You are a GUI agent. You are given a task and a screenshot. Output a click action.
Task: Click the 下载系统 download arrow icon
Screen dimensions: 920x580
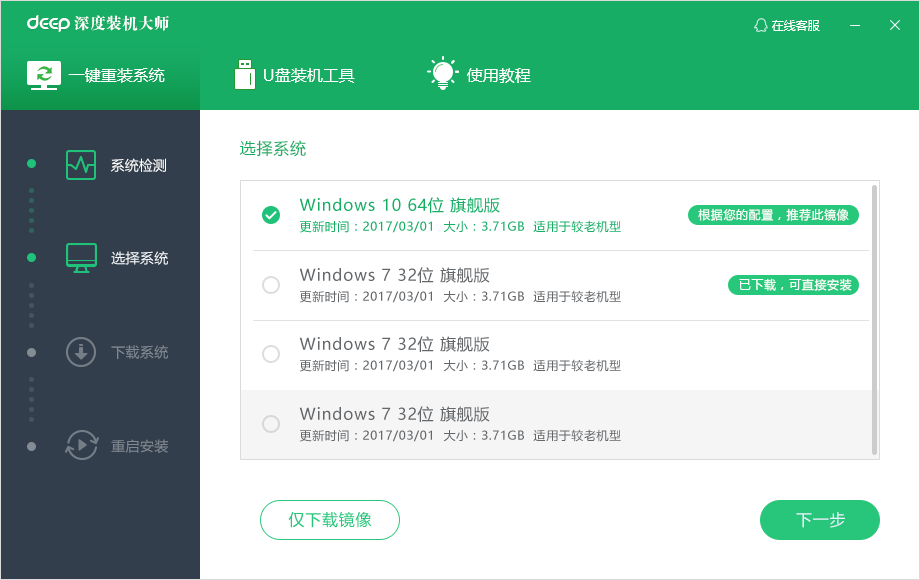80,352
